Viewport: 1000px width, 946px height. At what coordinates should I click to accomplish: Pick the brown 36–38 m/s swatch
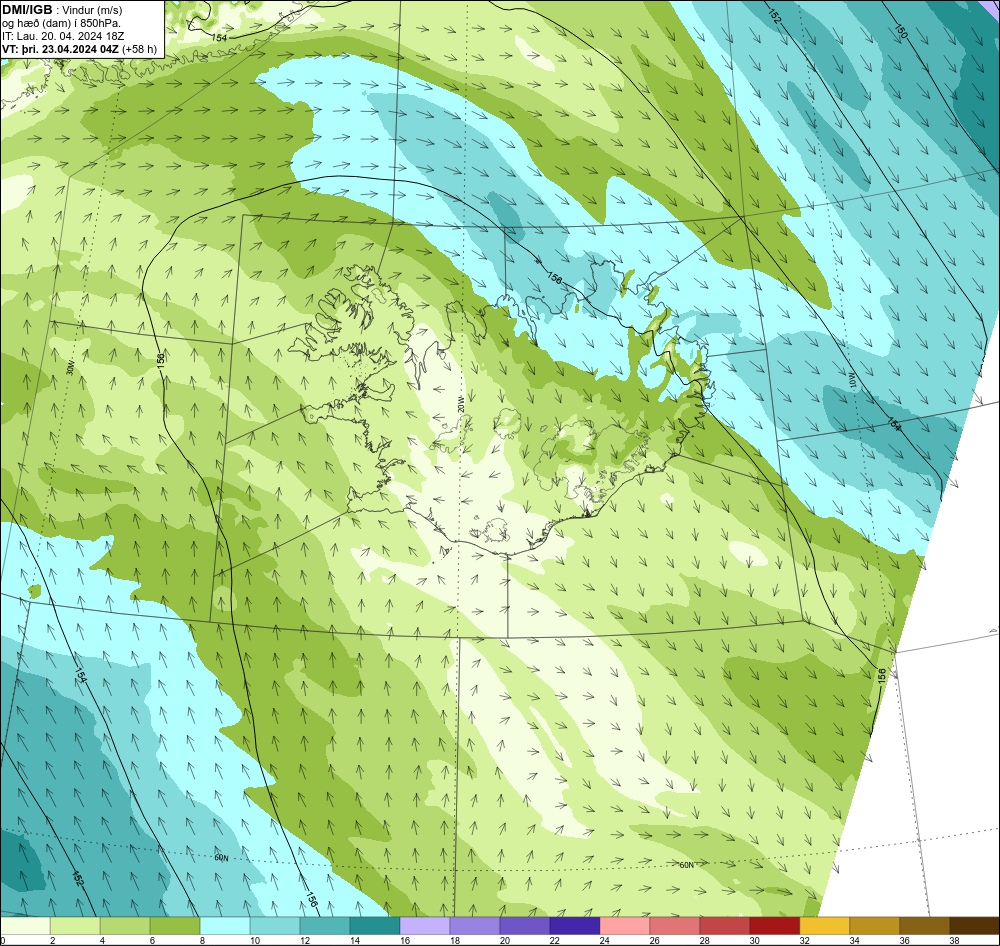coord(925,926)
